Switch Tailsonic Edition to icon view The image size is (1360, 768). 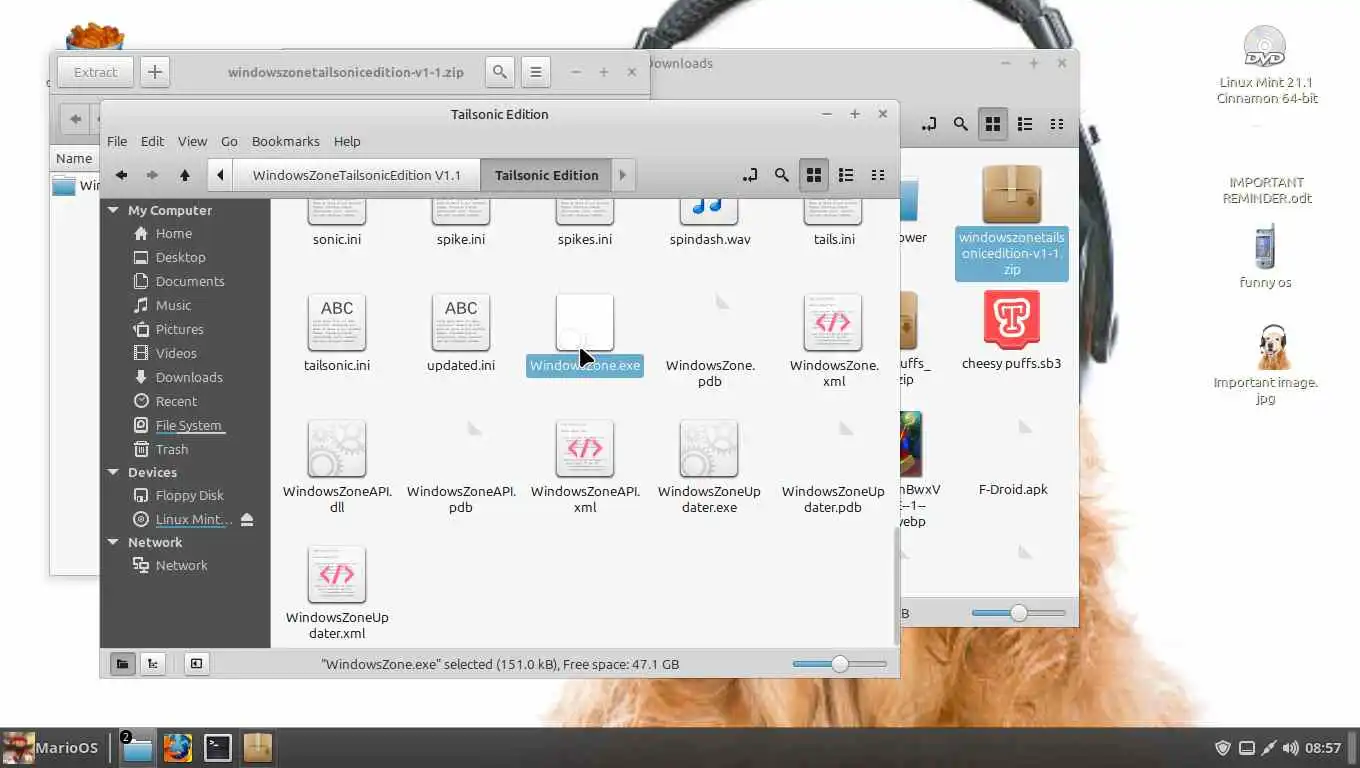[x=814, y=175]
